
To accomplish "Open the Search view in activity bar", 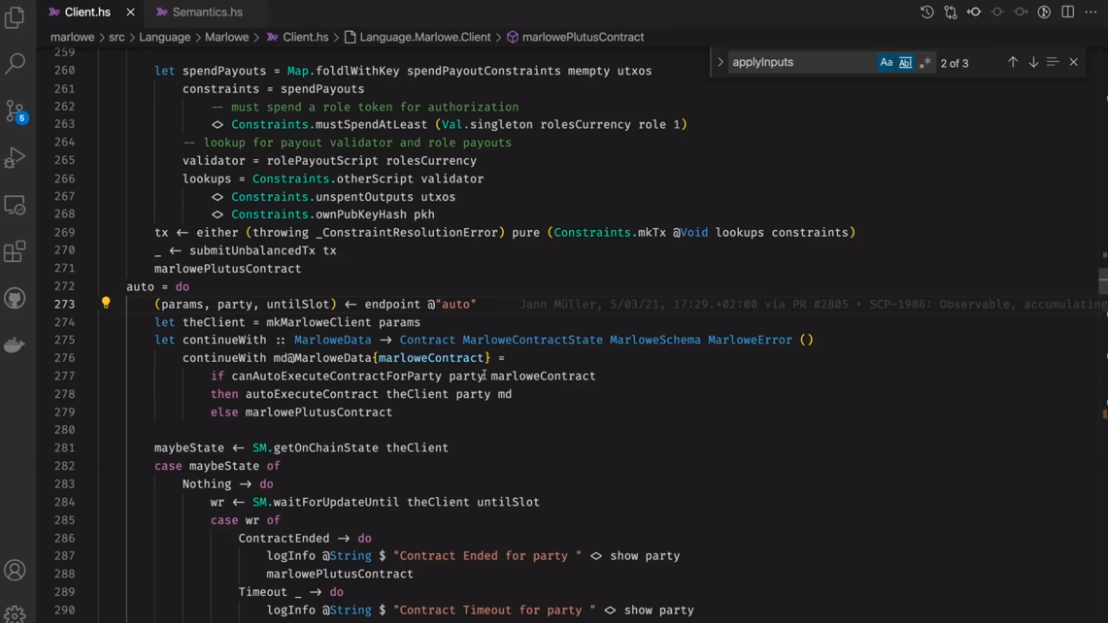I will pos(15,64).
